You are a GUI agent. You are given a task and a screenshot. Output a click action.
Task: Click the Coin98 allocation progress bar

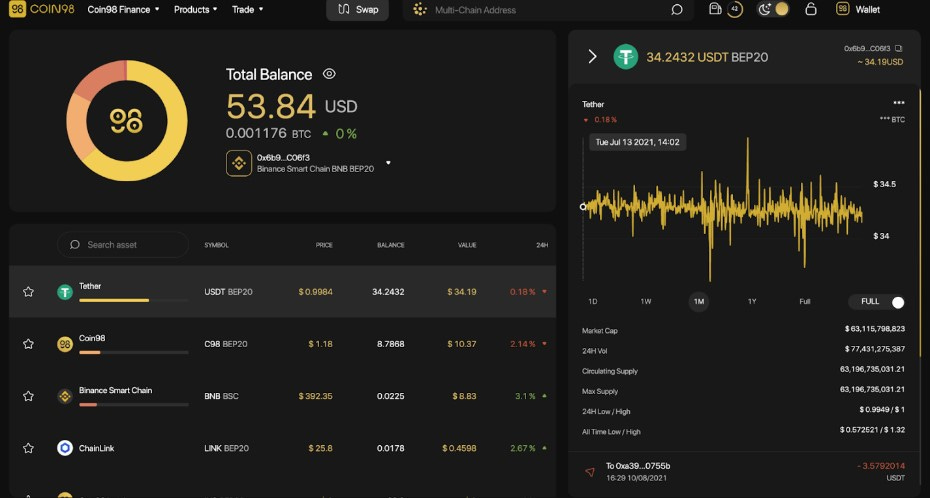(x=133, y=353)
